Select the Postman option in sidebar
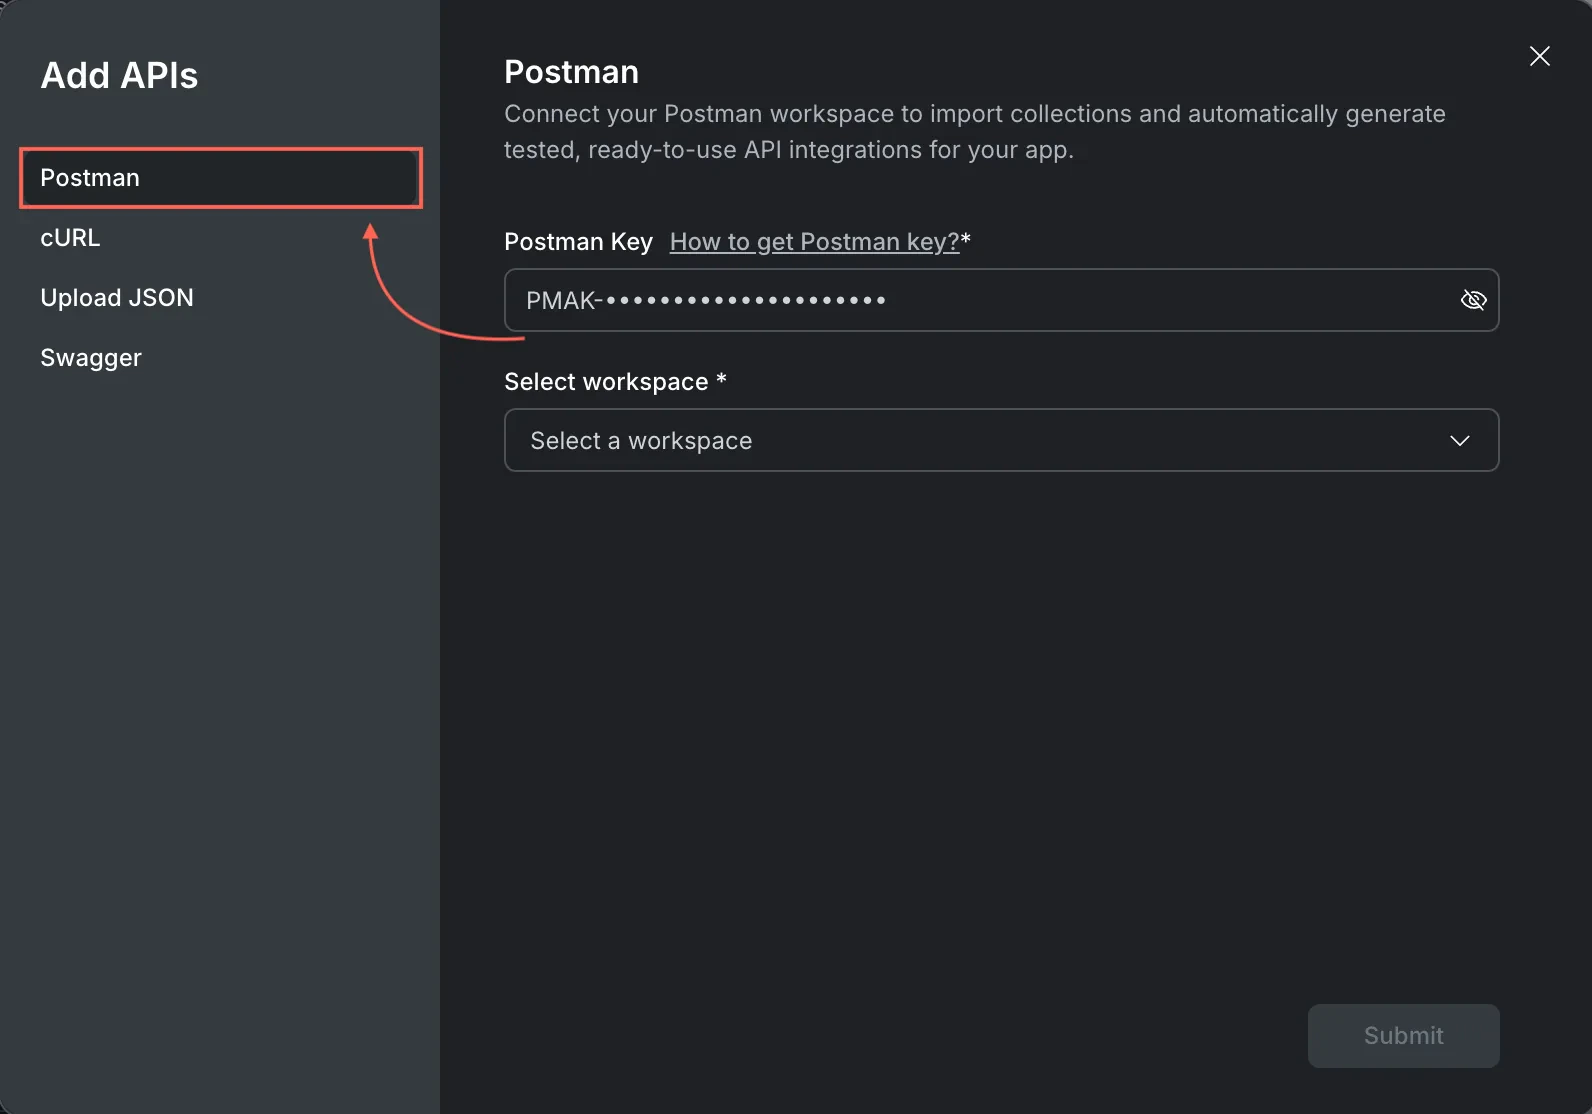 click(x=221, y=178)
